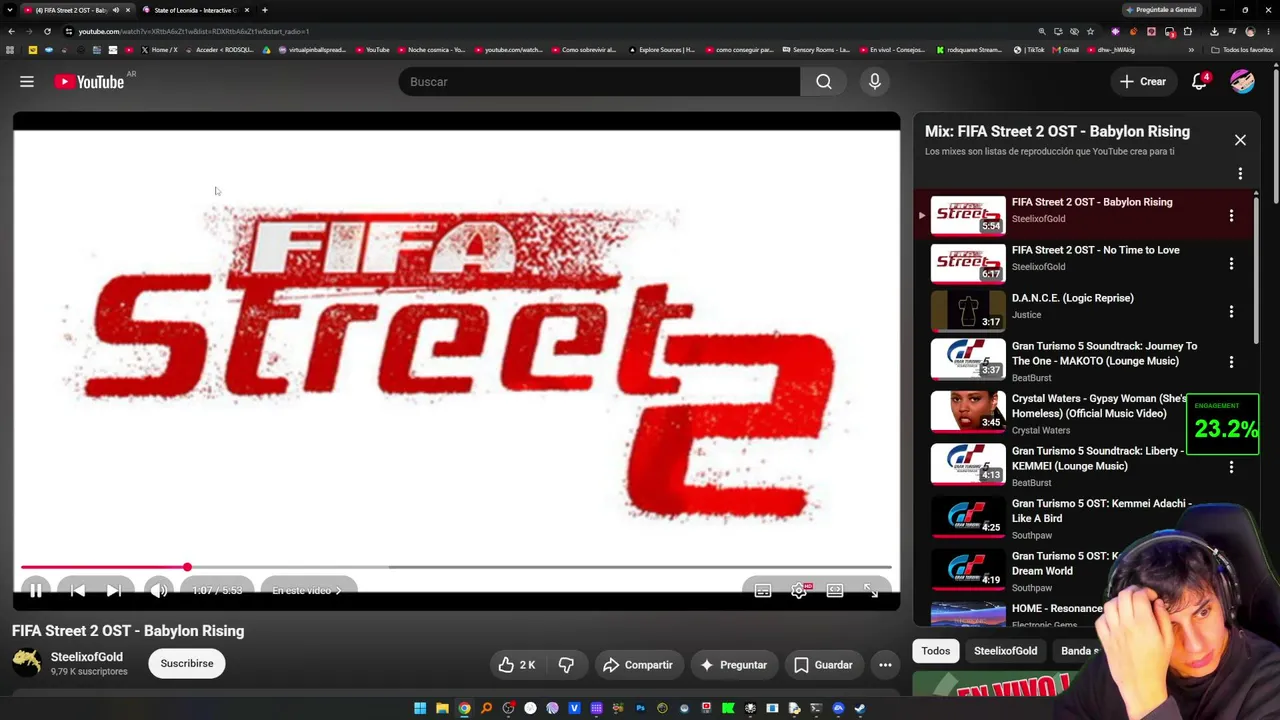Pause the video

(35, 591)
